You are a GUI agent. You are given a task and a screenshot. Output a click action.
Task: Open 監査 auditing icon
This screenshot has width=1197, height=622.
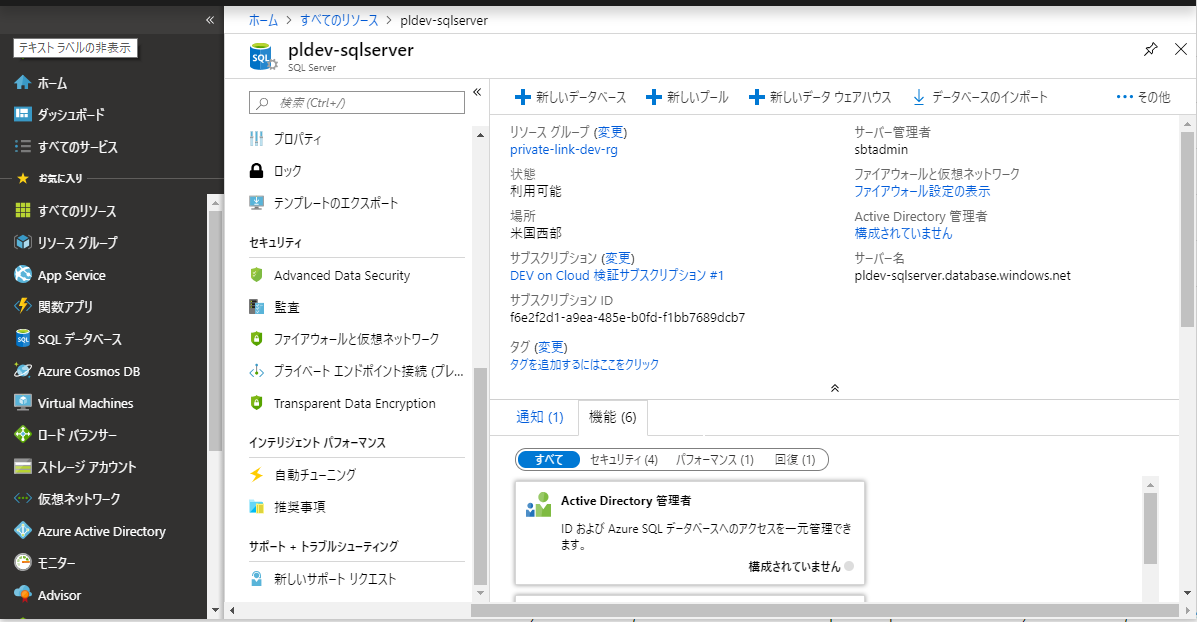(x=256, y=307)
